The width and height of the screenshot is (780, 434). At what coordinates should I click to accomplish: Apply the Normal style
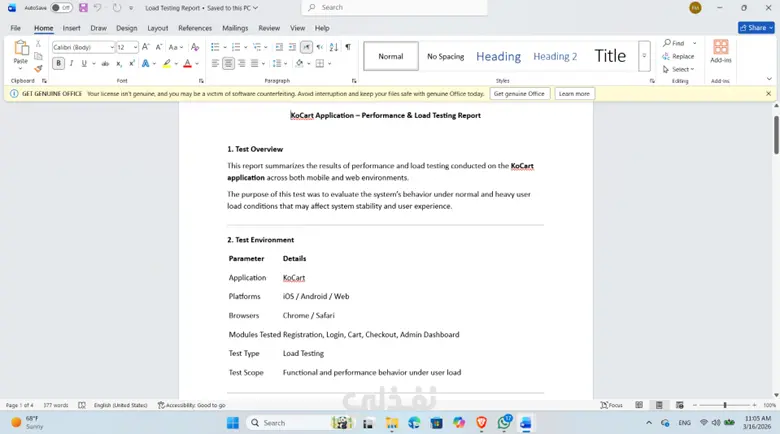391,56
